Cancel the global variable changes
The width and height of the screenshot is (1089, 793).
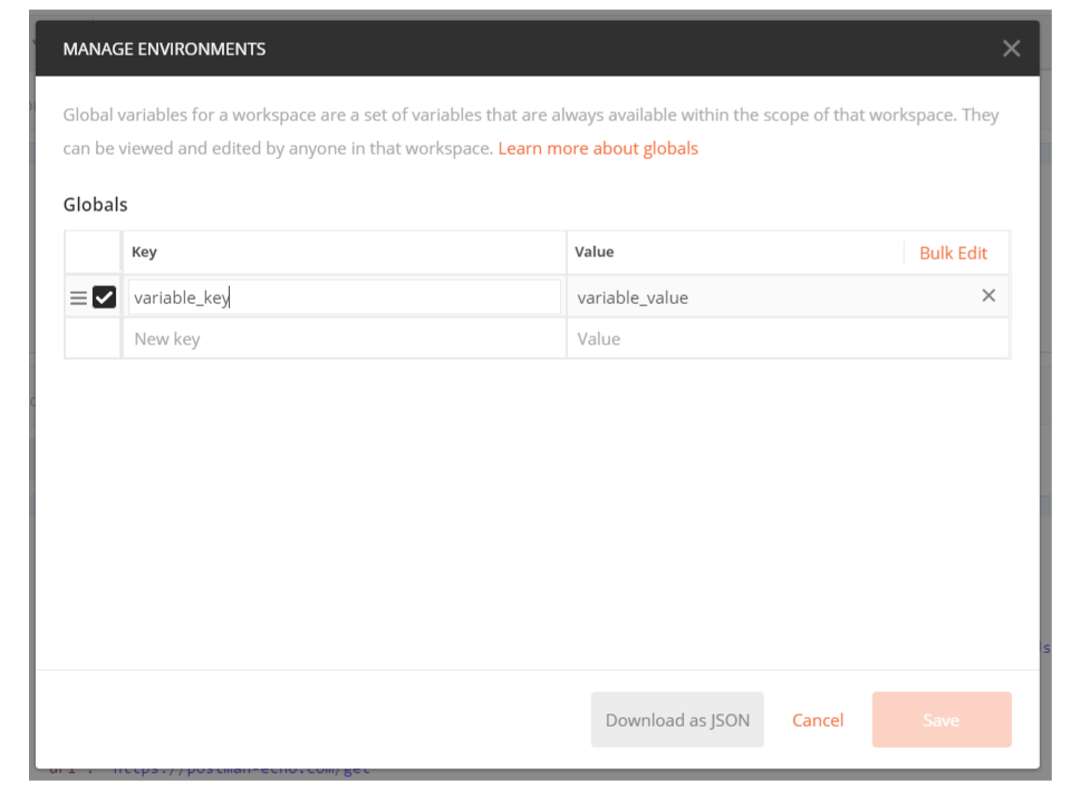[x=817, y=720]
